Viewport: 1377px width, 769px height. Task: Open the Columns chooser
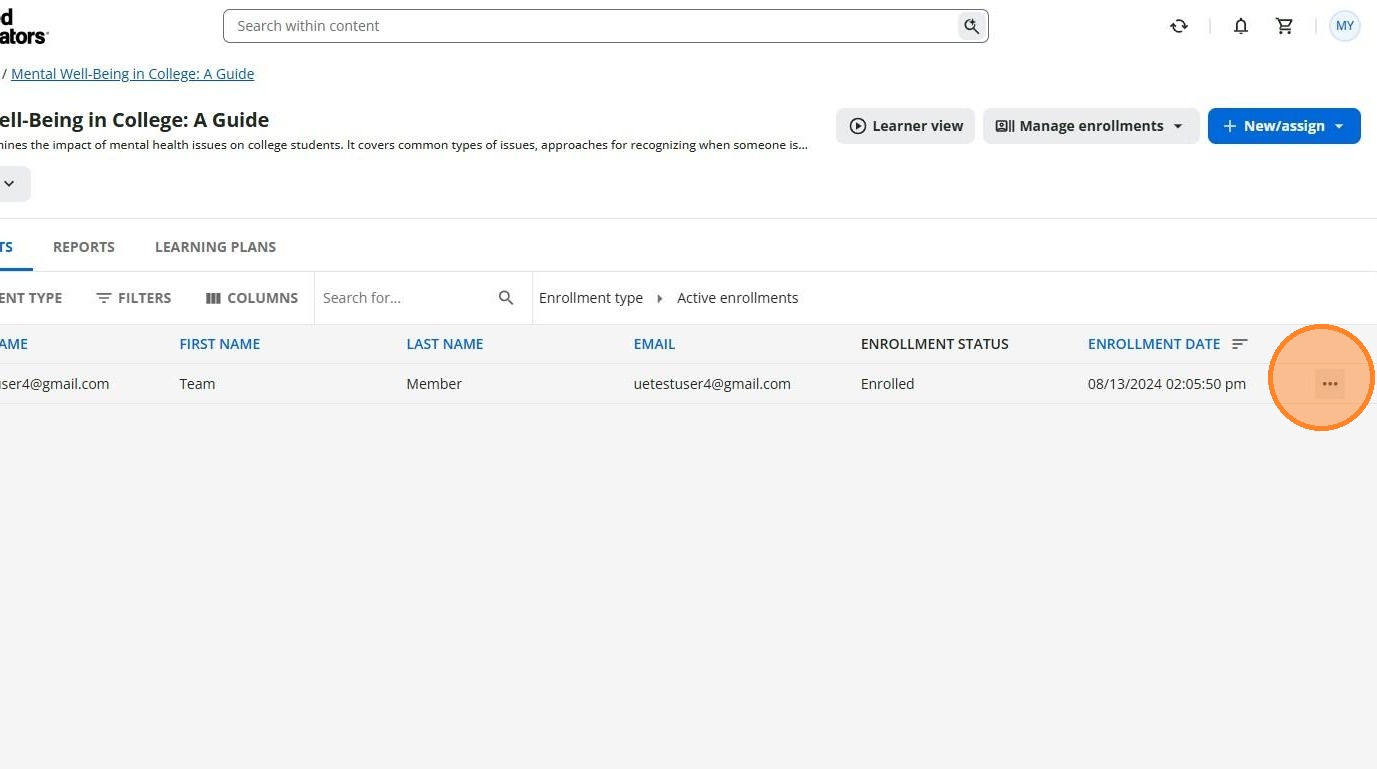point(252,298)
